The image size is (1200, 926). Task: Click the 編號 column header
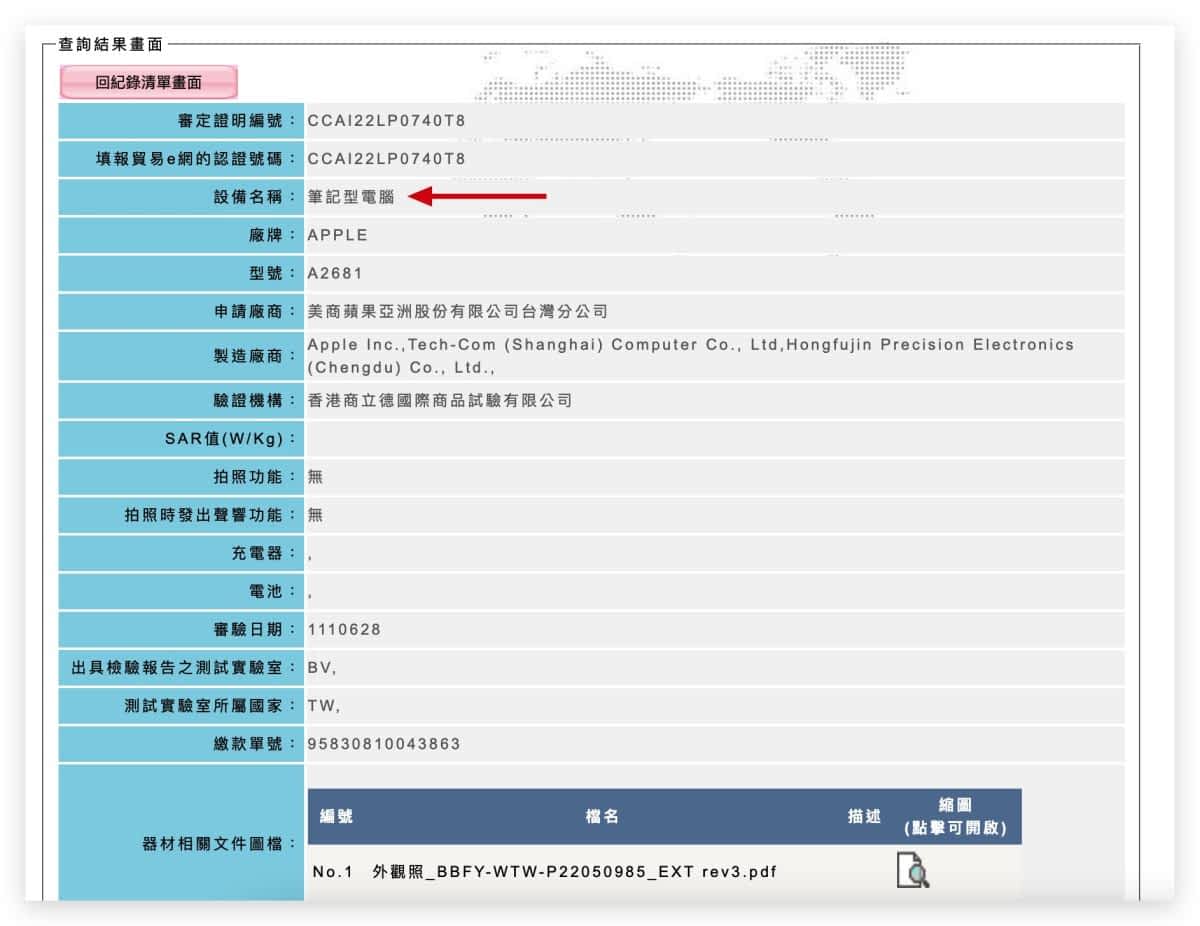point(336,817)
